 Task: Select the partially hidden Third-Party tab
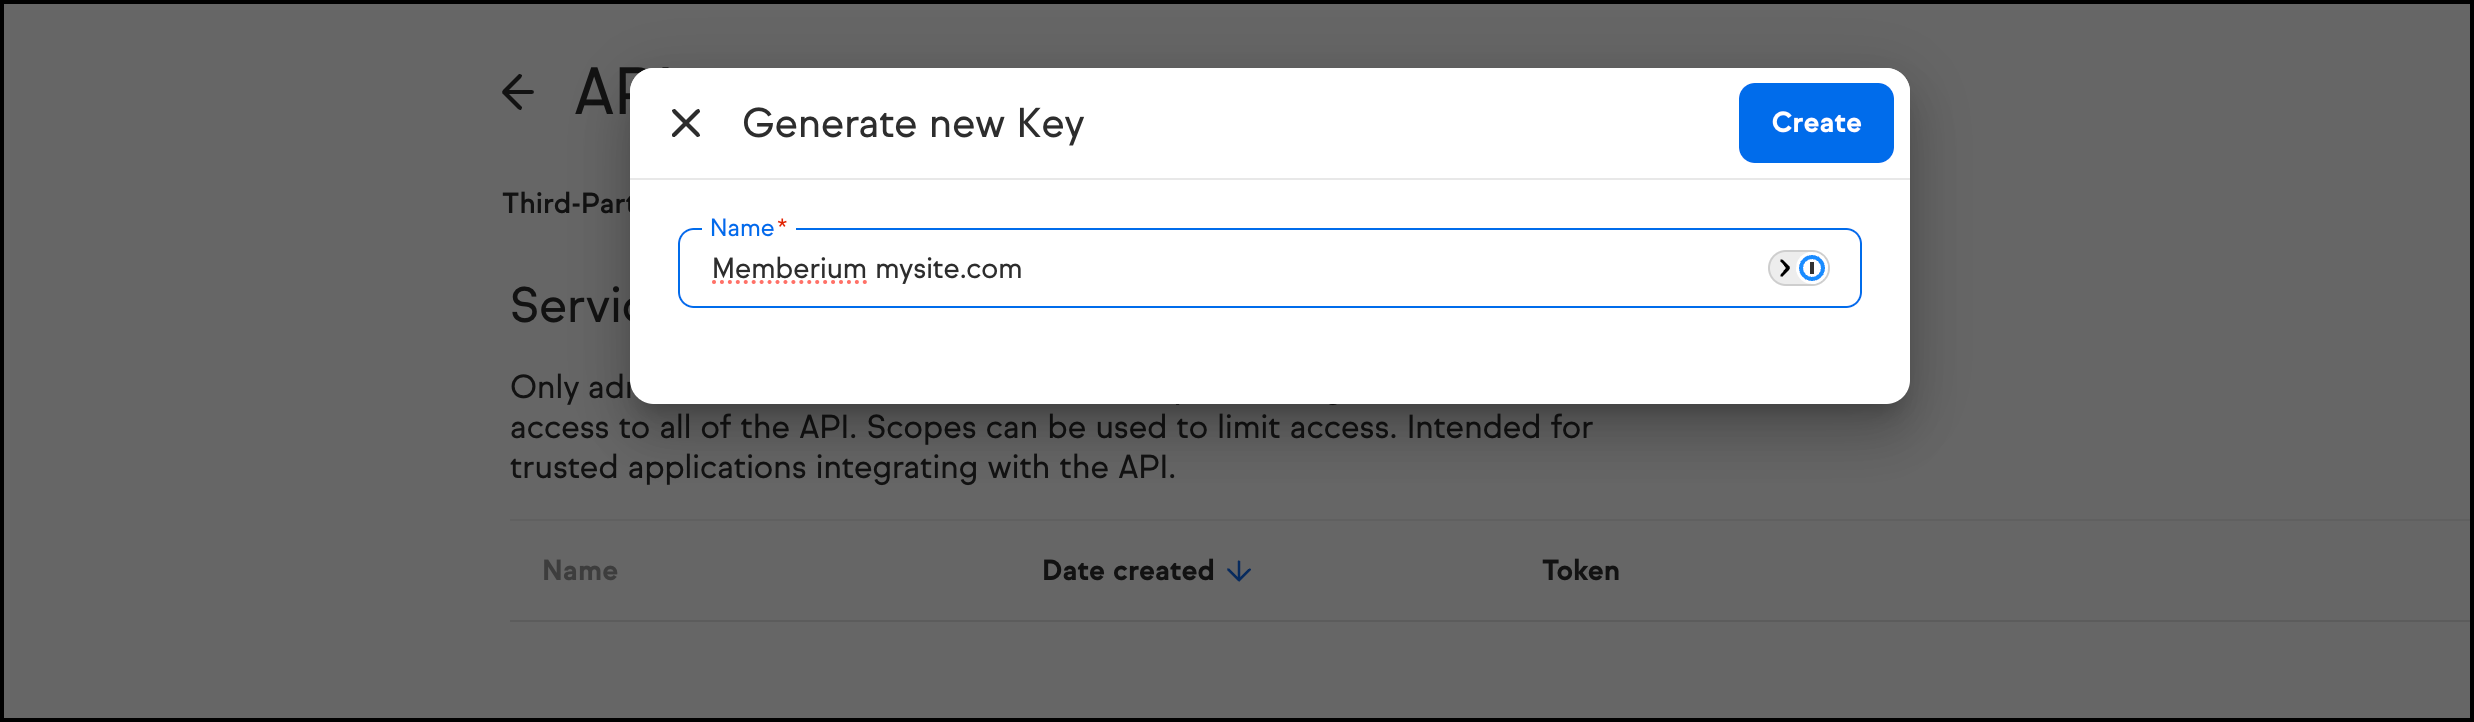tap(566, 203)
